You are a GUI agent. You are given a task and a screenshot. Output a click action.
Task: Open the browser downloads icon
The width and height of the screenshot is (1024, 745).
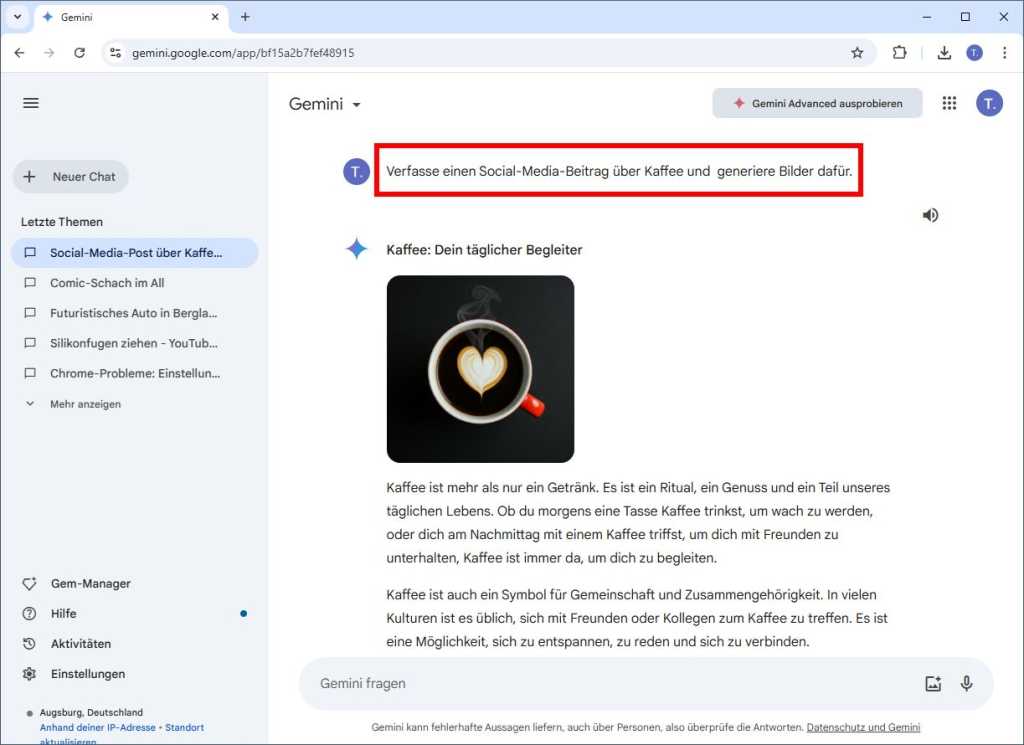click(x=943, y=52)
